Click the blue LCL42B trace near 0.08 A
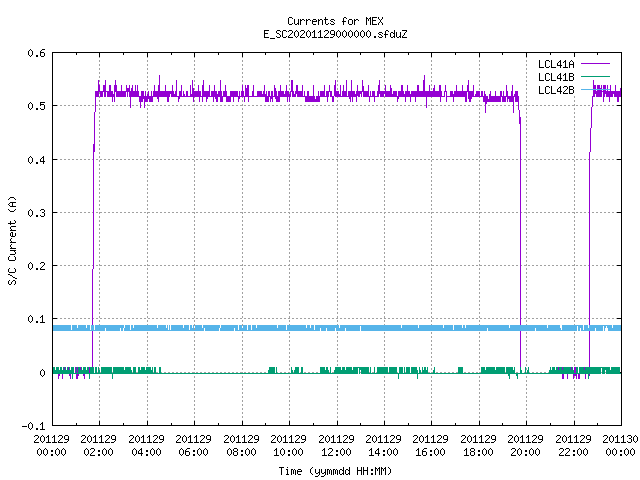Viewport: 640px width, 480px height. click(337, 328)
